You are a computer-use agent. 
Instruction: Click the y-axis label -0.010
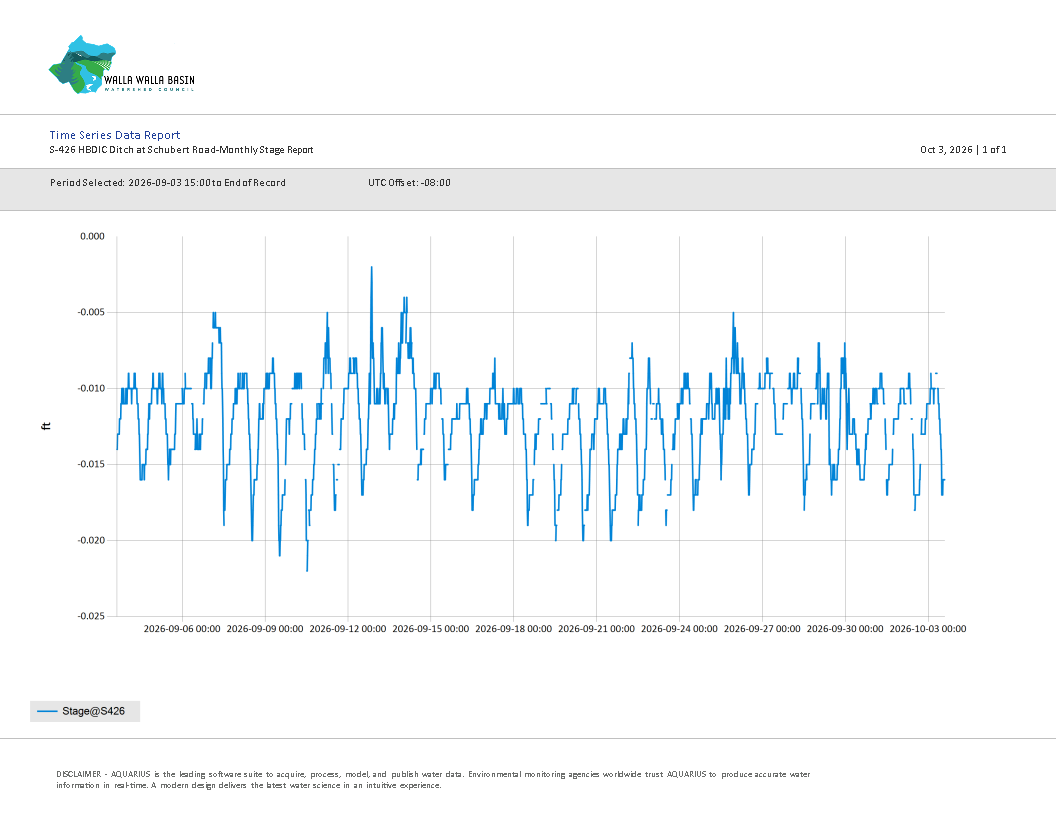[91, 388]
